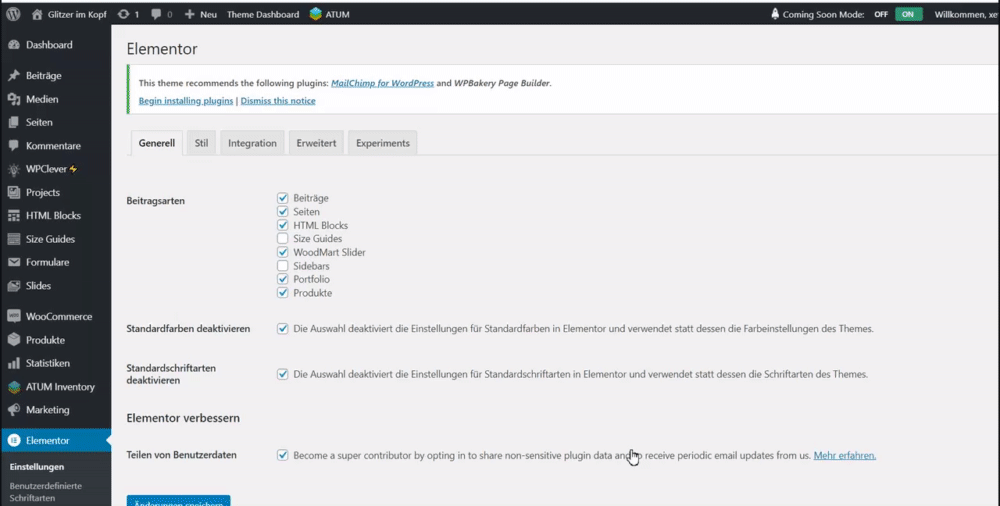
Task: Click the Medien sidebar icon
Action: coord(13,99)
